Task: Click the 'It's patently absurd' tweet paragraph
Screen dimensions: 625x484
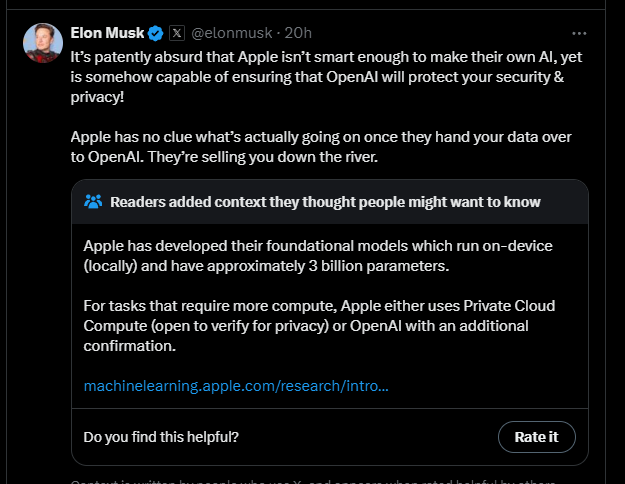Action: 326,77
